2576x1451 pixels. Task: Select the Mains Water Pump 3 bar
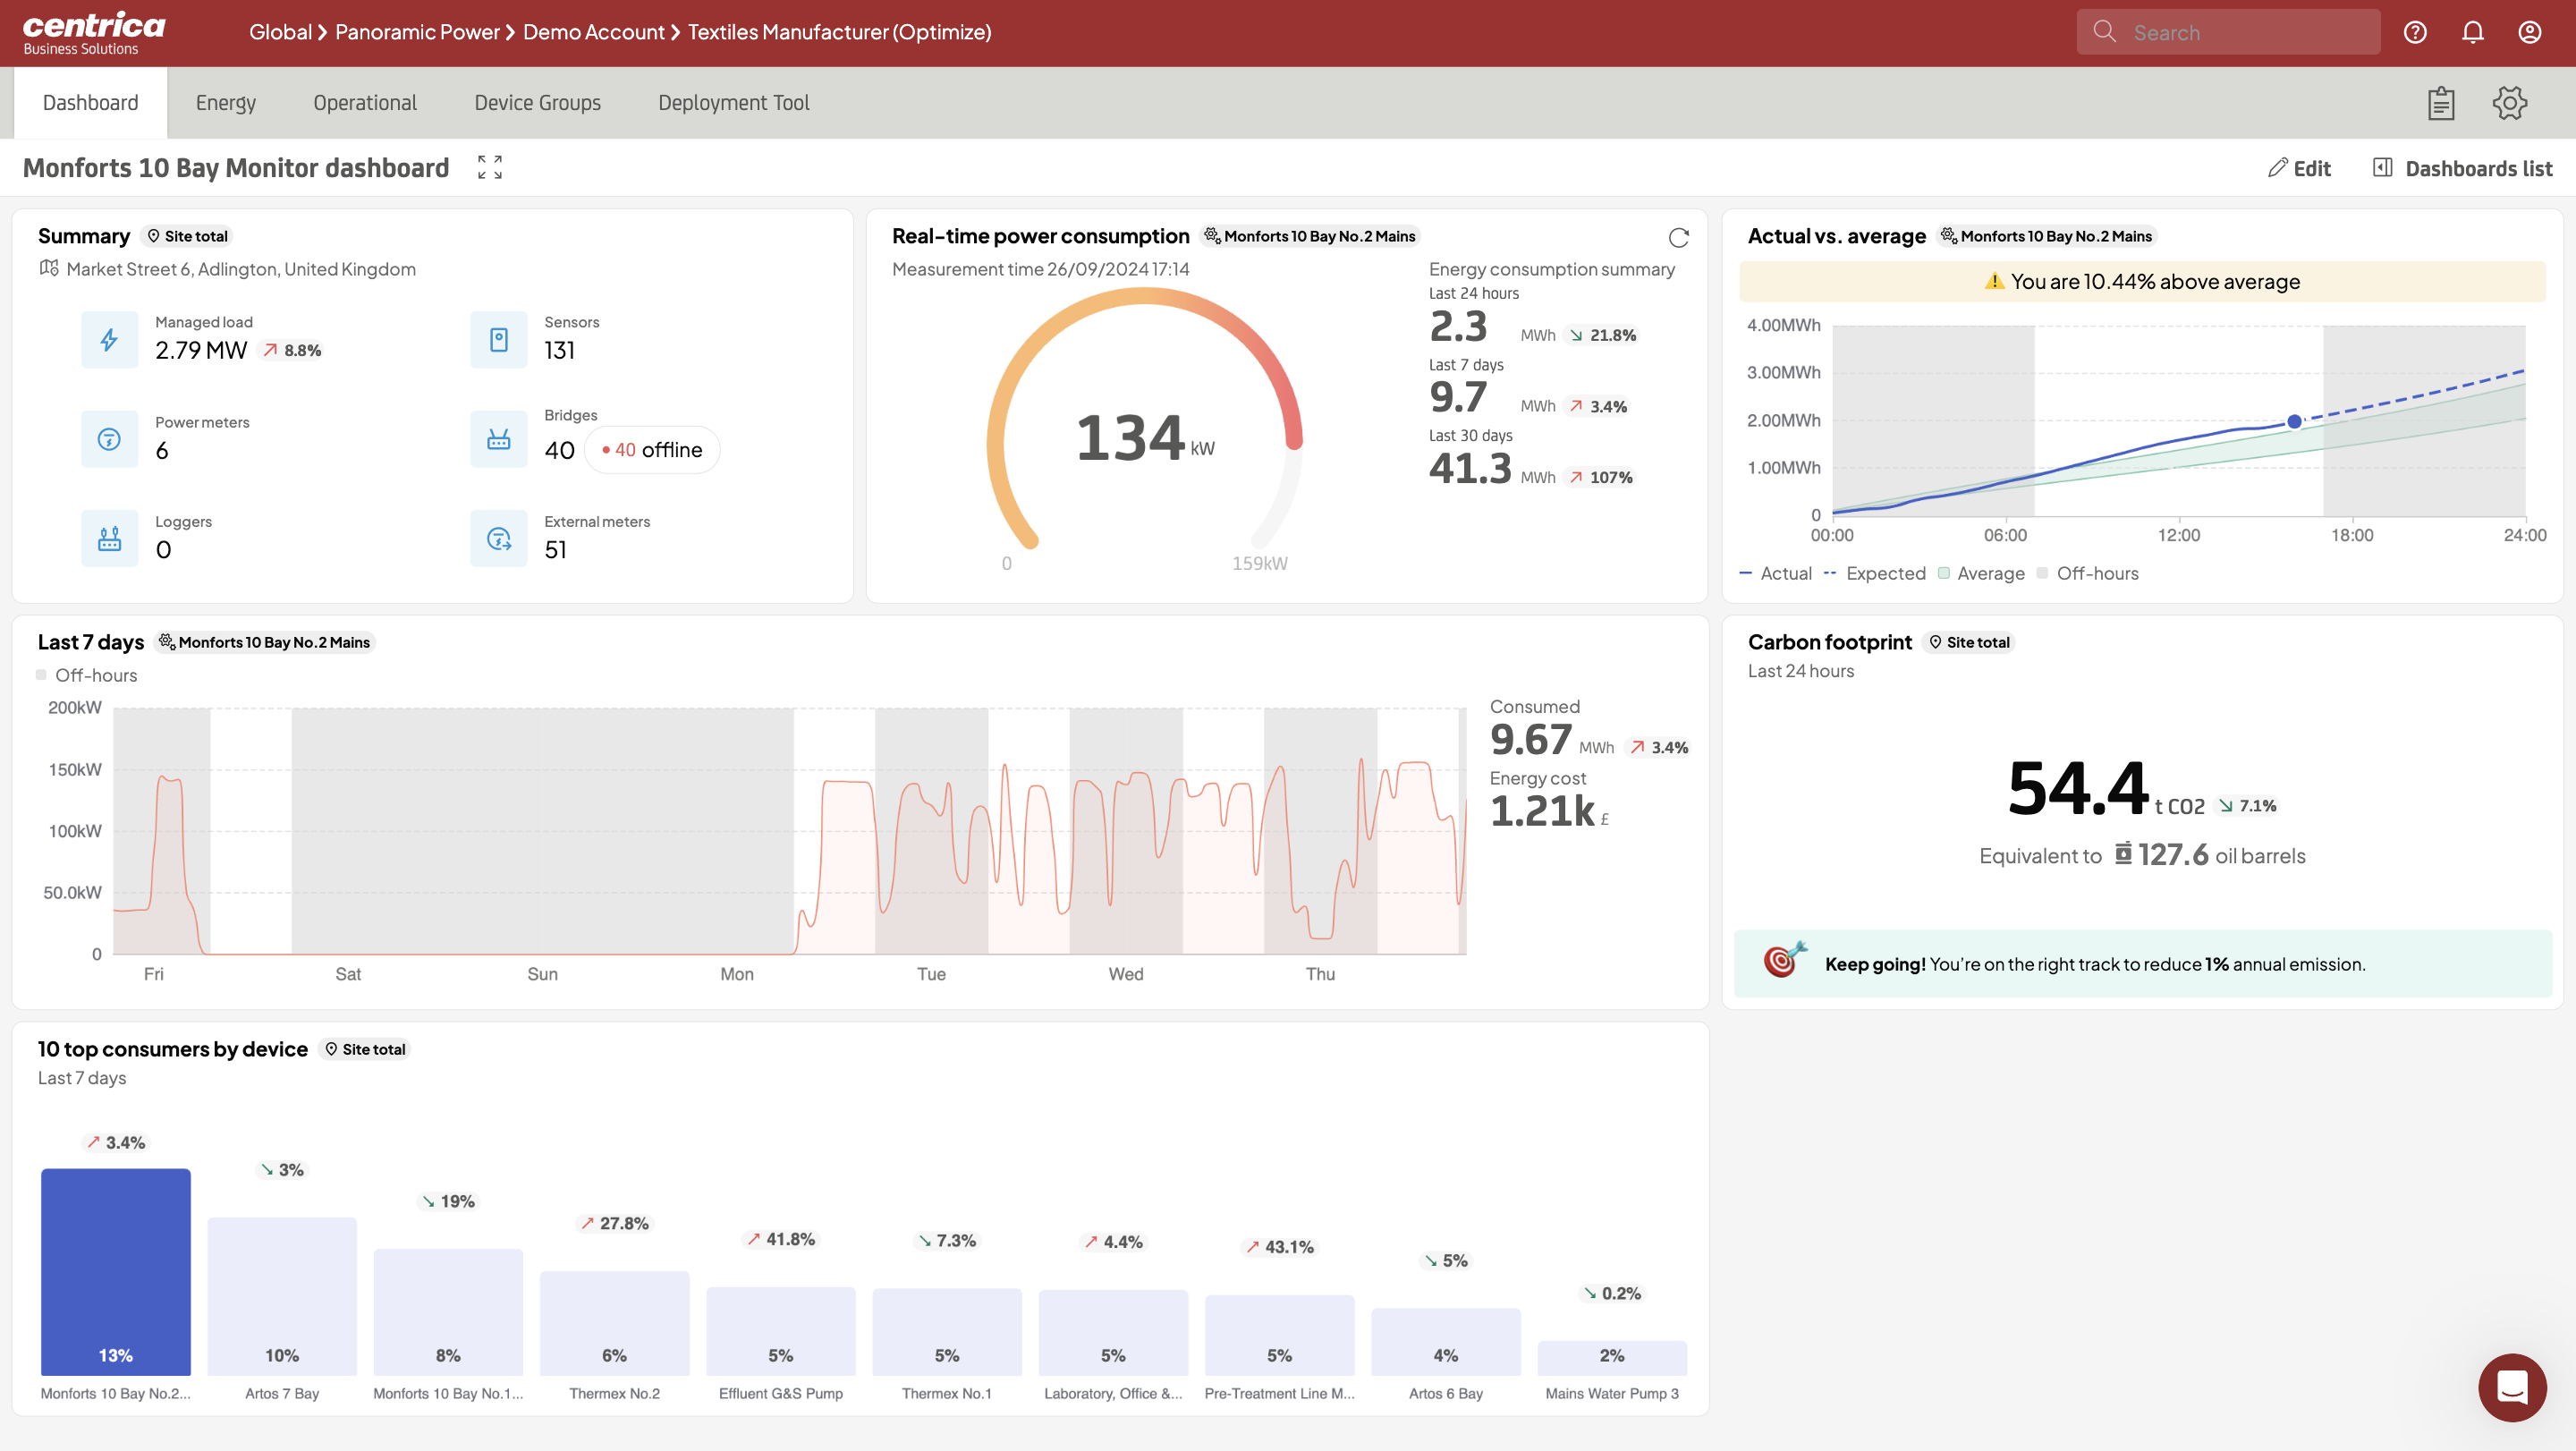coord(1612,1358)
